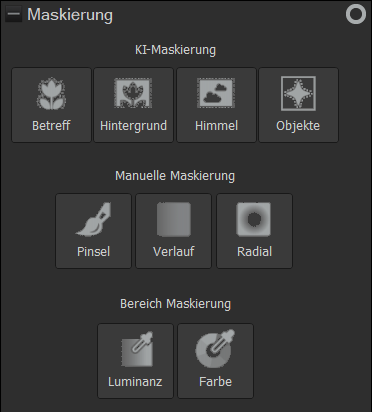Click the Objekte text label

click(x=298, y=126)
